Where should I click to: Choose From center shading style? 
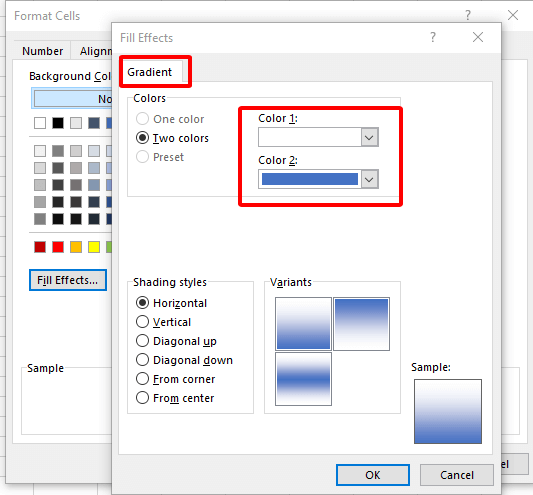pyautogui.click(x=142, y=397)
